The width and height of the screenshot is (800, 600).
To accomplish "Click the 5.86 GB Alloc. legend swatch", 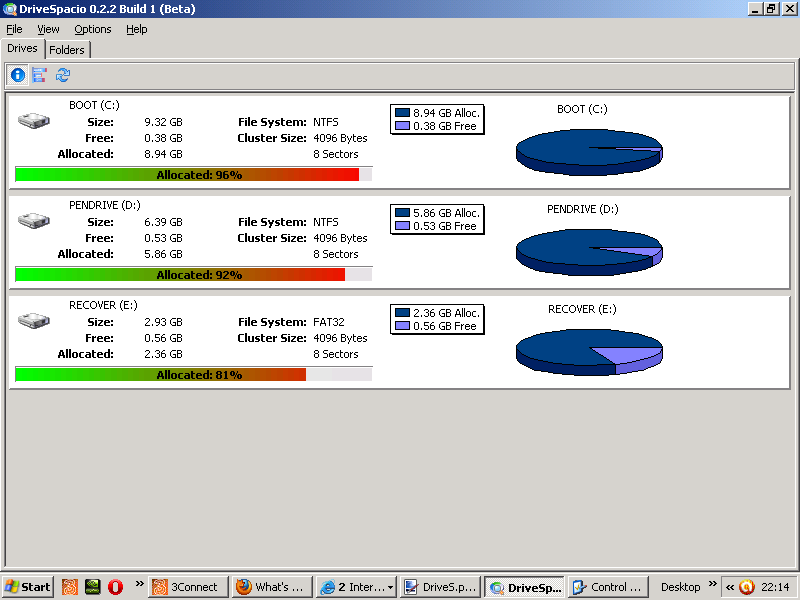I will [x=402, y=213].
